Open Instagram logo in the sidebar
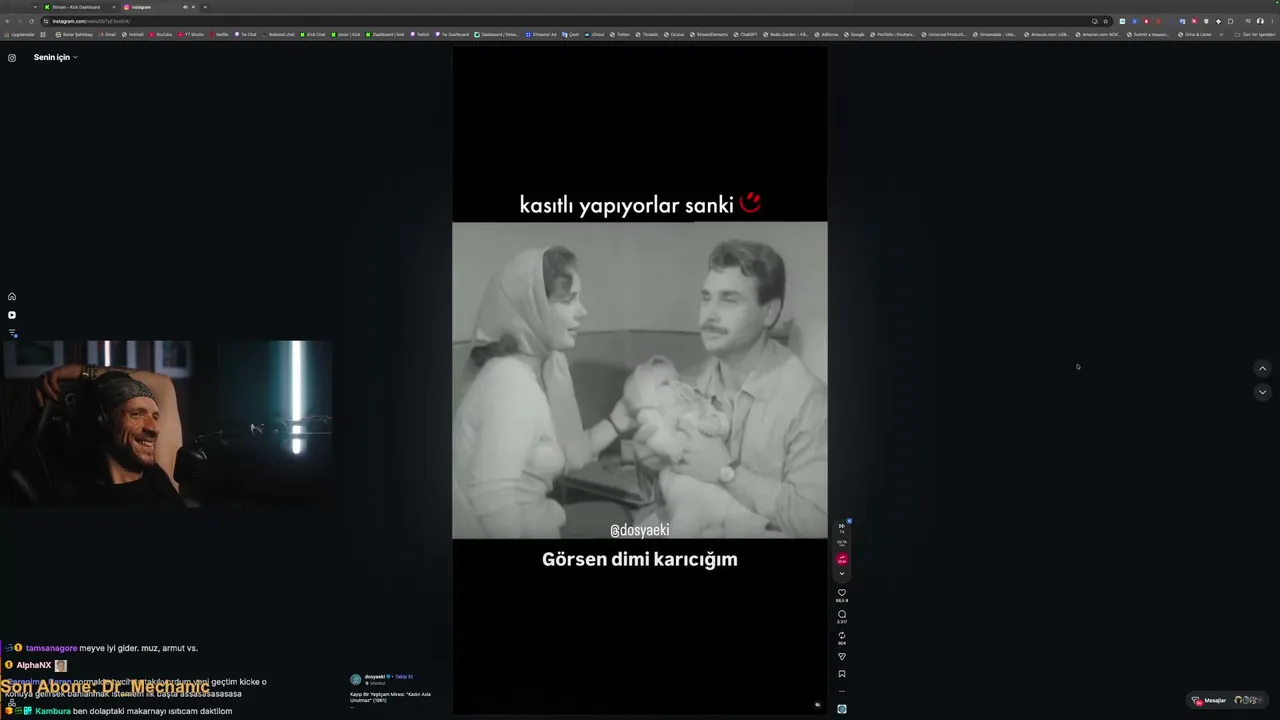Viewport: 1280px width, 720px height. pyautogui.click(x=12, y=58)
